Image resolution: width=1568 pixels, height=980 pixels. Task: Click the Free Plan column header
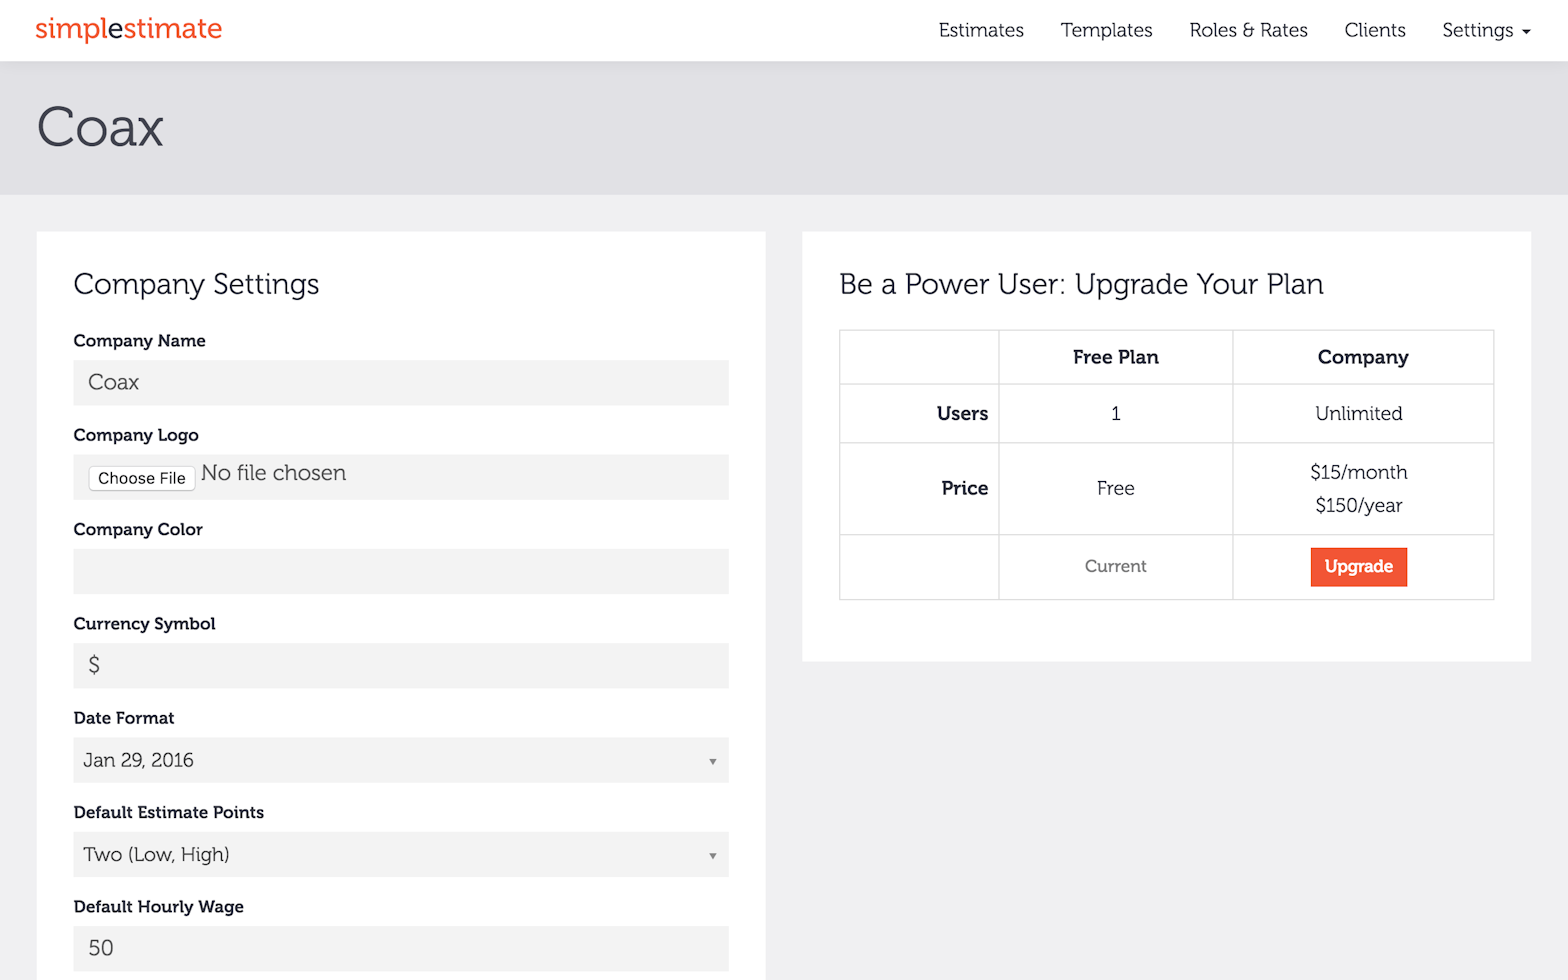[x=1115, y=357]
